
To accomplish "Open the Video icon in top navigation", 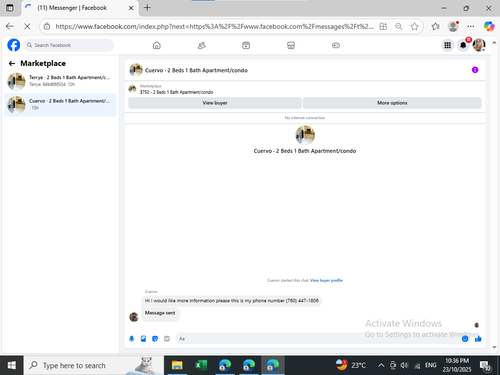I will (246, 45).
